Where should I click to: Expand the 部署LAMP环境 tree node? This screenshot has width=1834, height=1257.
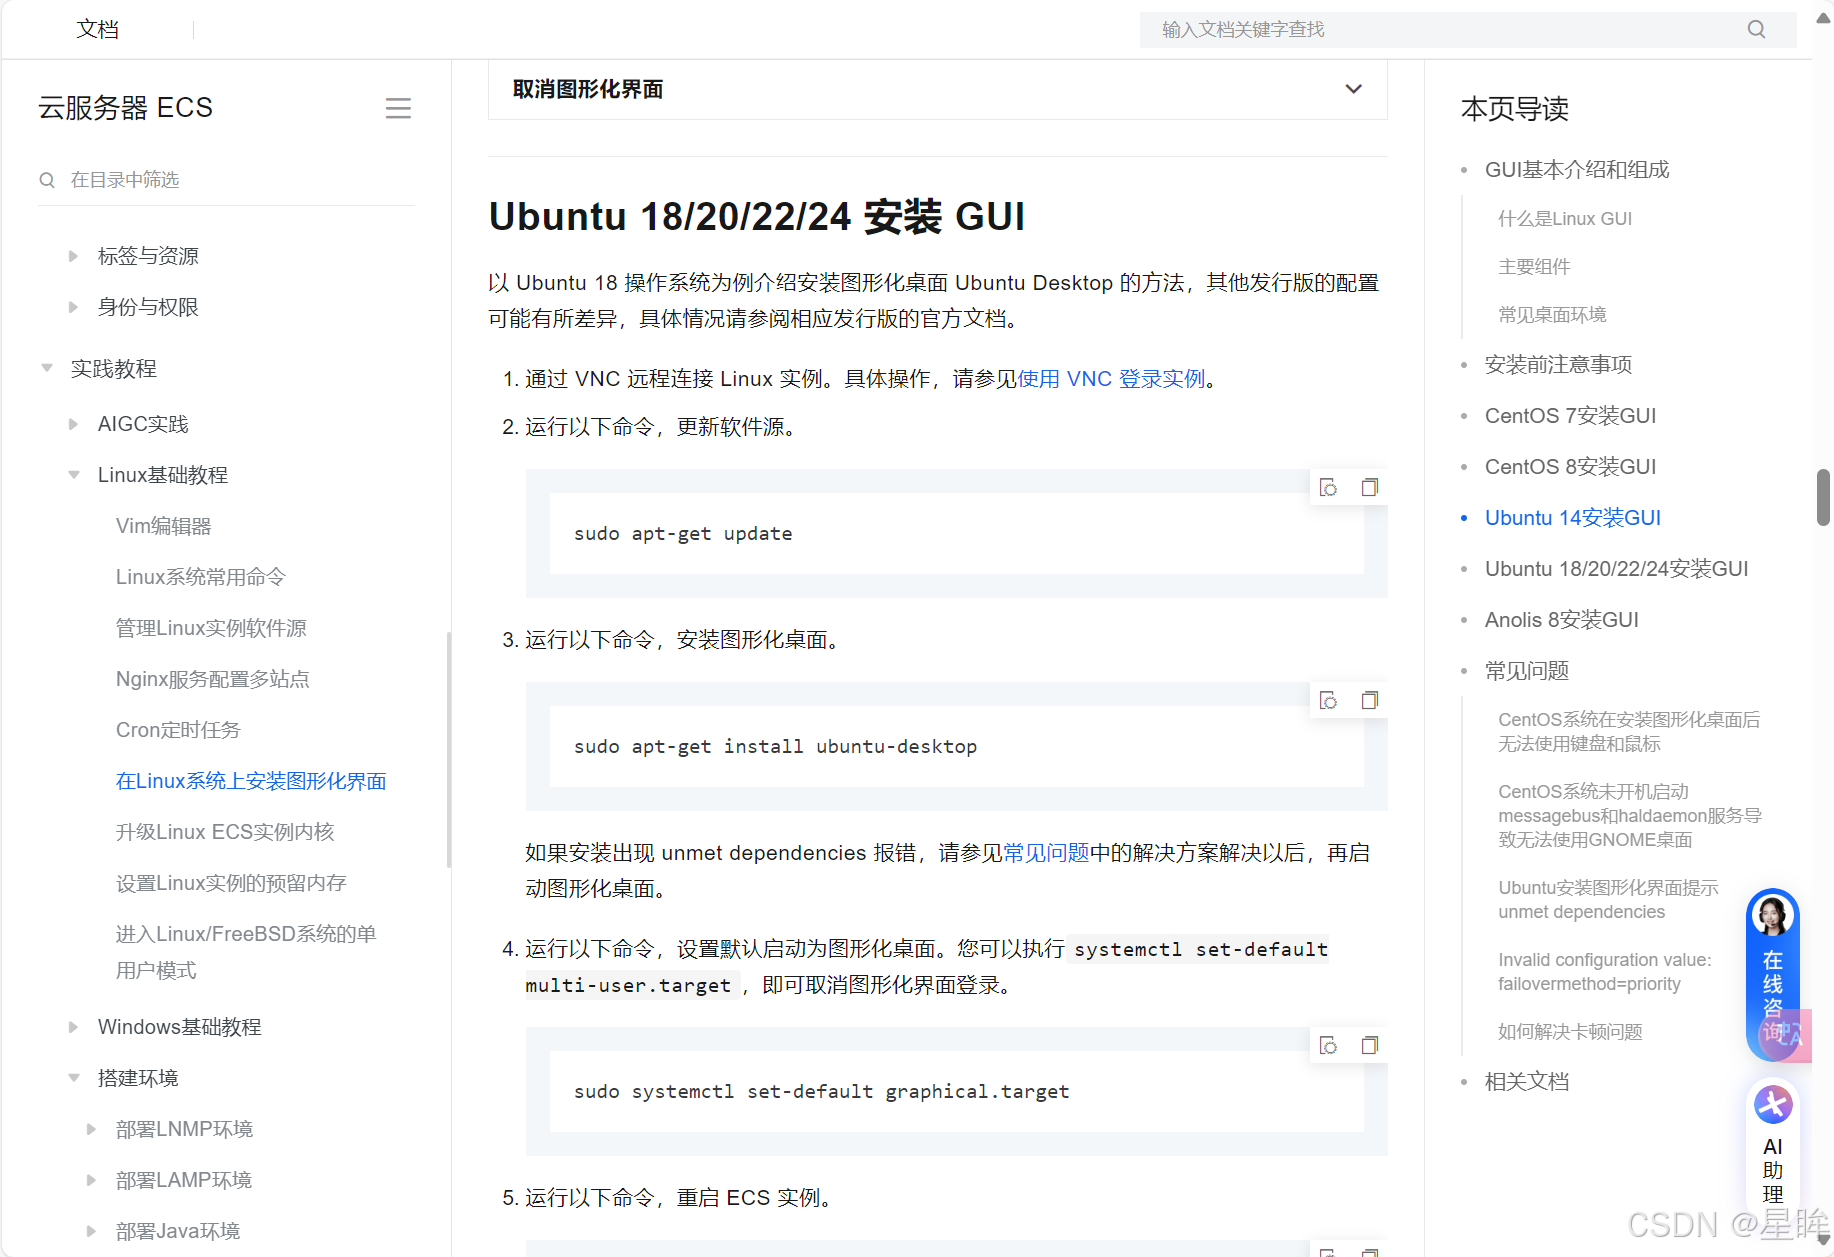[91, 1180]
